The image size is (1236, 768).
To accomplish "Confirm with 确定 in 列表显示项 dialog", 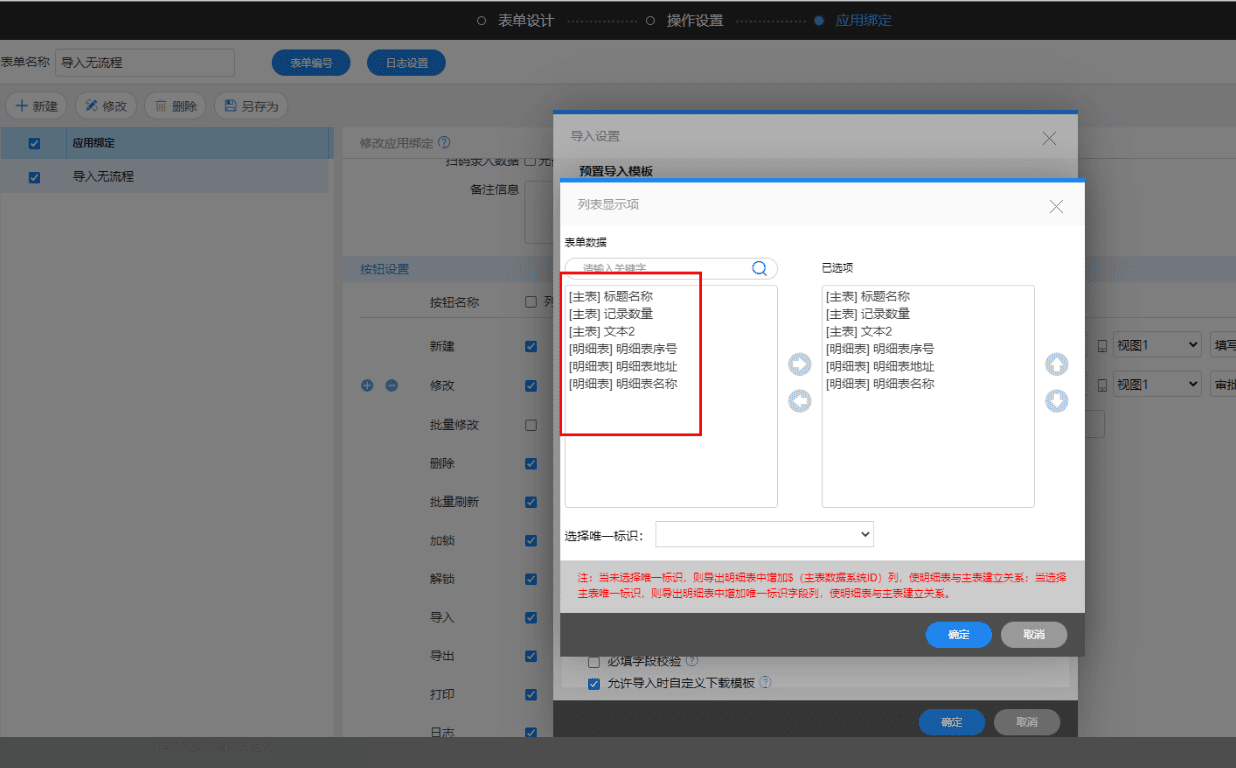I will [958, 634].
